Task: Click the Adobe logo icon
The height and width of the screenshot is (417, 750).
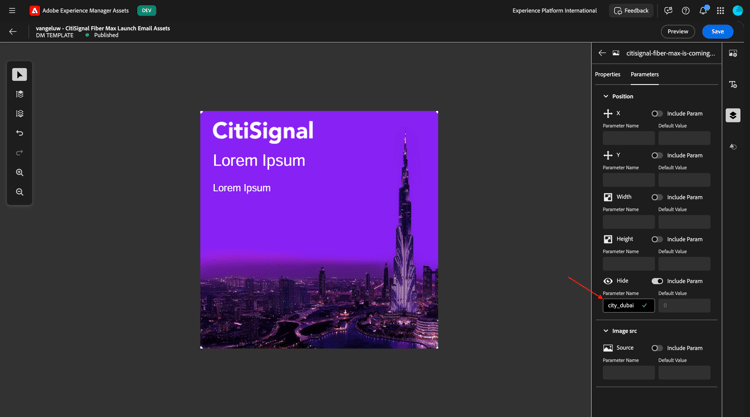Action: tap(34, 11)
